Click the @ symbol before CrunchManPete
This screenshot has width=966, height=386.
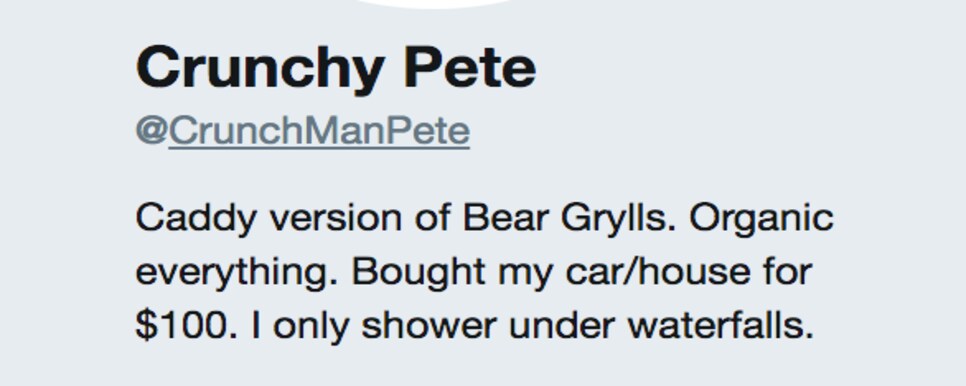point(152,131)
